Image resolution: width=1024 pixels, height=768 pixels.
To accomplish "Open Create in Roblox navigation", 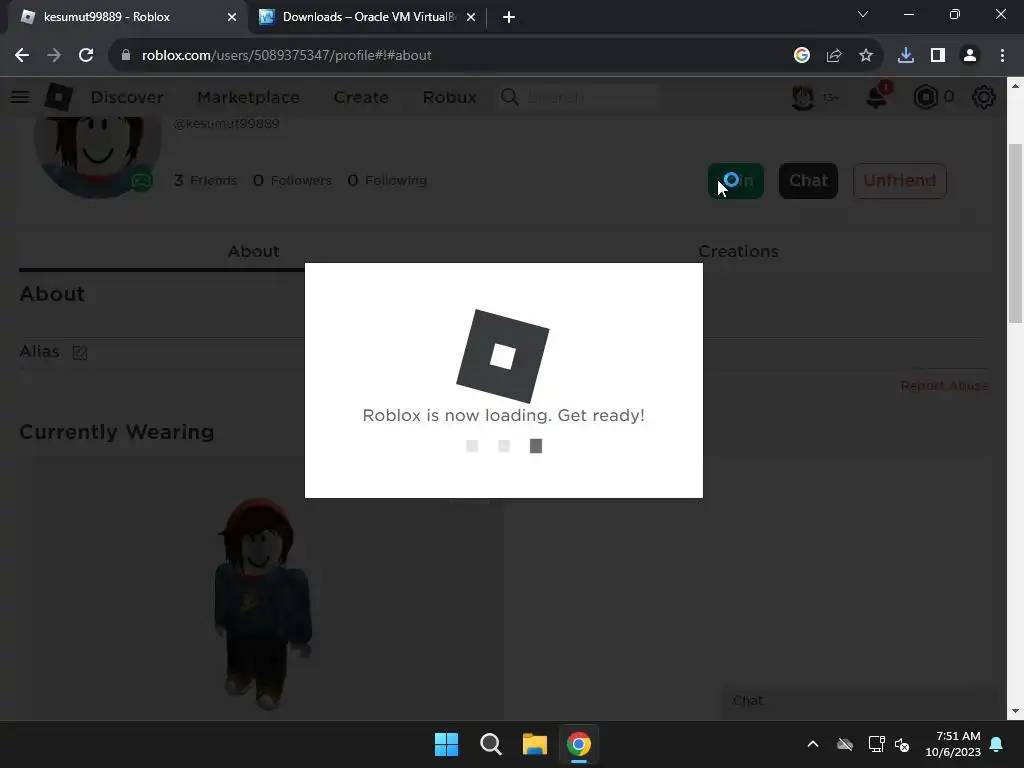I will pyautogui.click(x=361, y=97).
